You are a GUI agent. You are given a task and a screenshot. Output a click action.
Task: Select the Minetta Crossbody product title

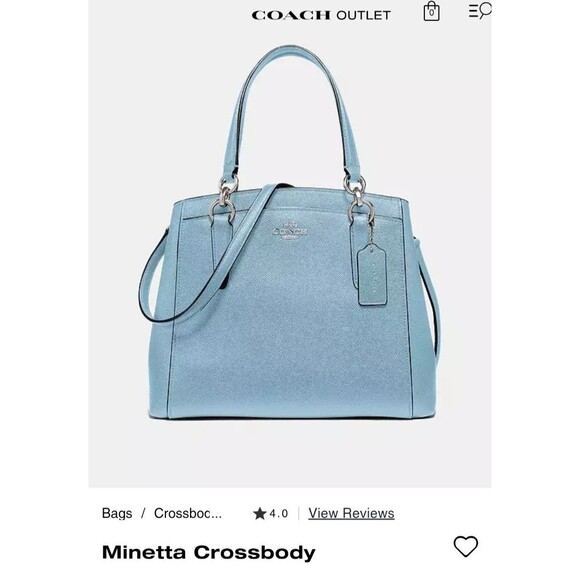pyautogui.click(x=209, y=552)
